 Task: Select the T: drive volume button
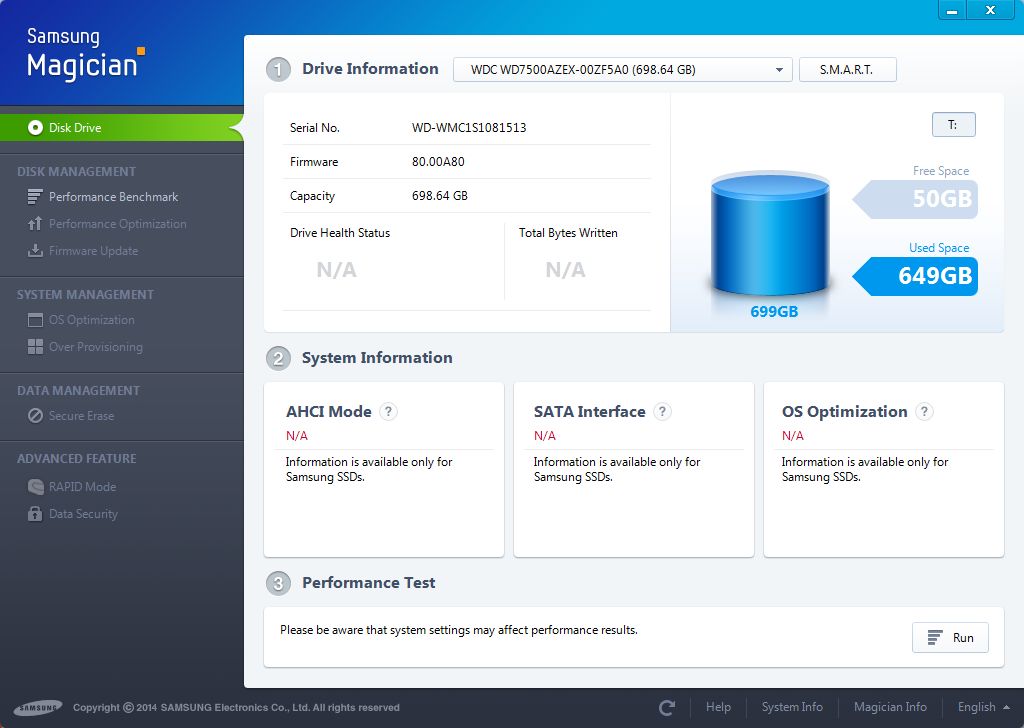[953, 125]
